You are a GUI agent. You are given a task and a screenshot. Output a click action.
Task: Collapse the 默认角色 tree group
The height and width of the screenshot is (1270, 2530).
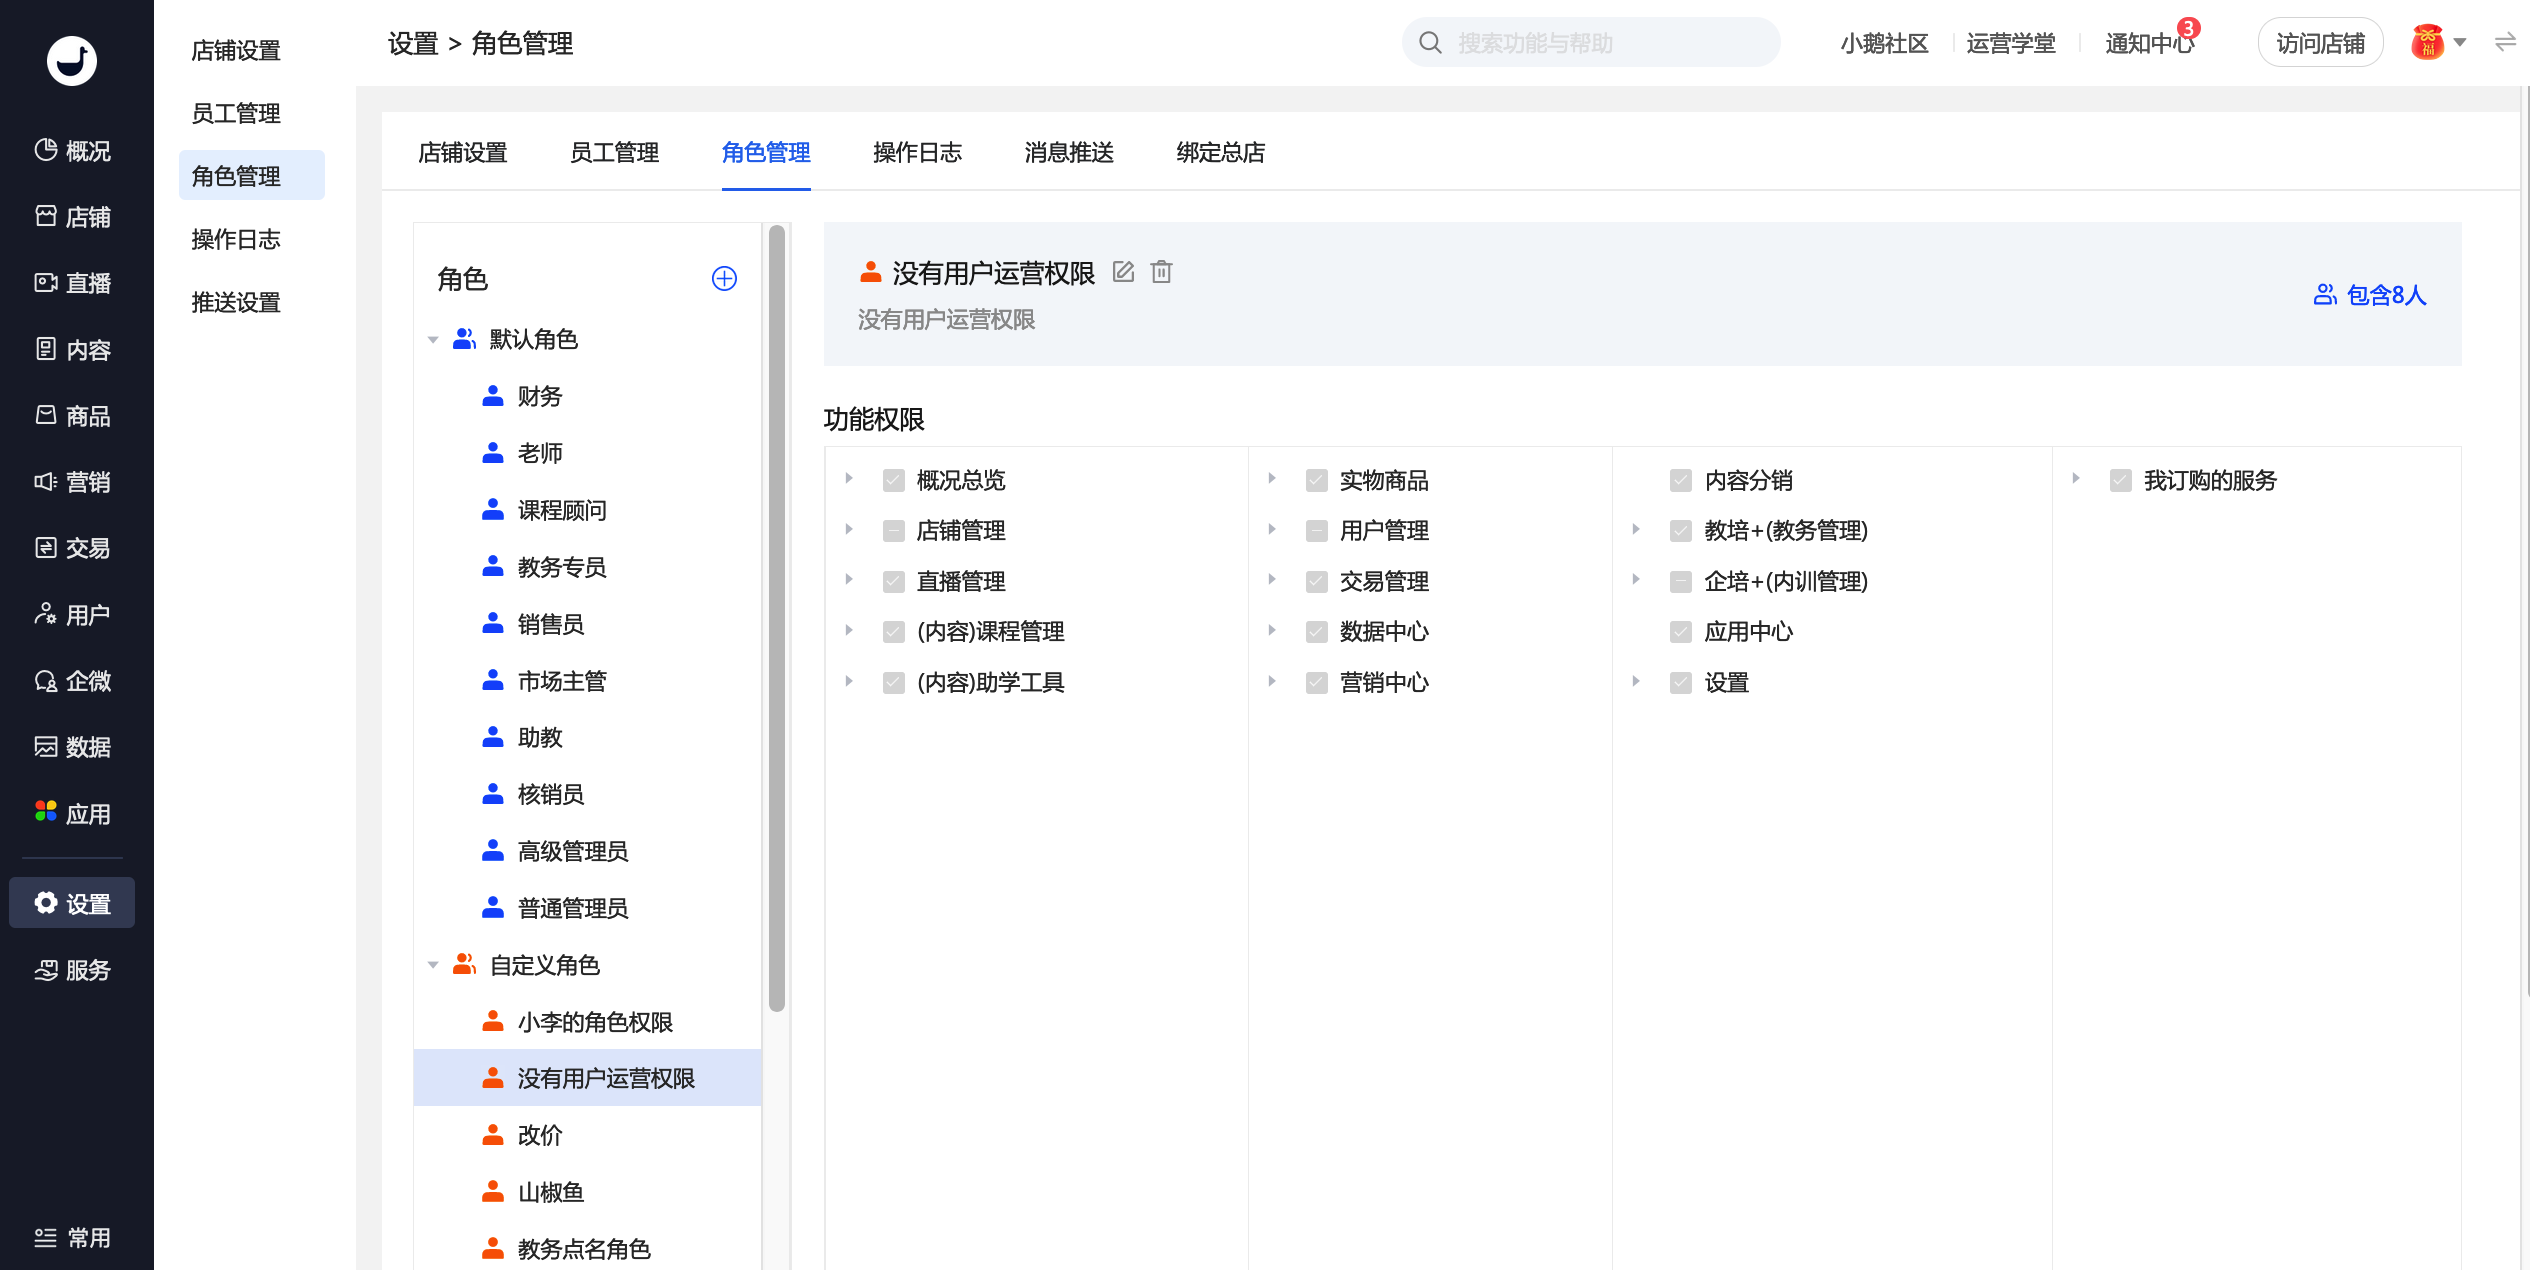pyautogui.click(x=433, y=340)
